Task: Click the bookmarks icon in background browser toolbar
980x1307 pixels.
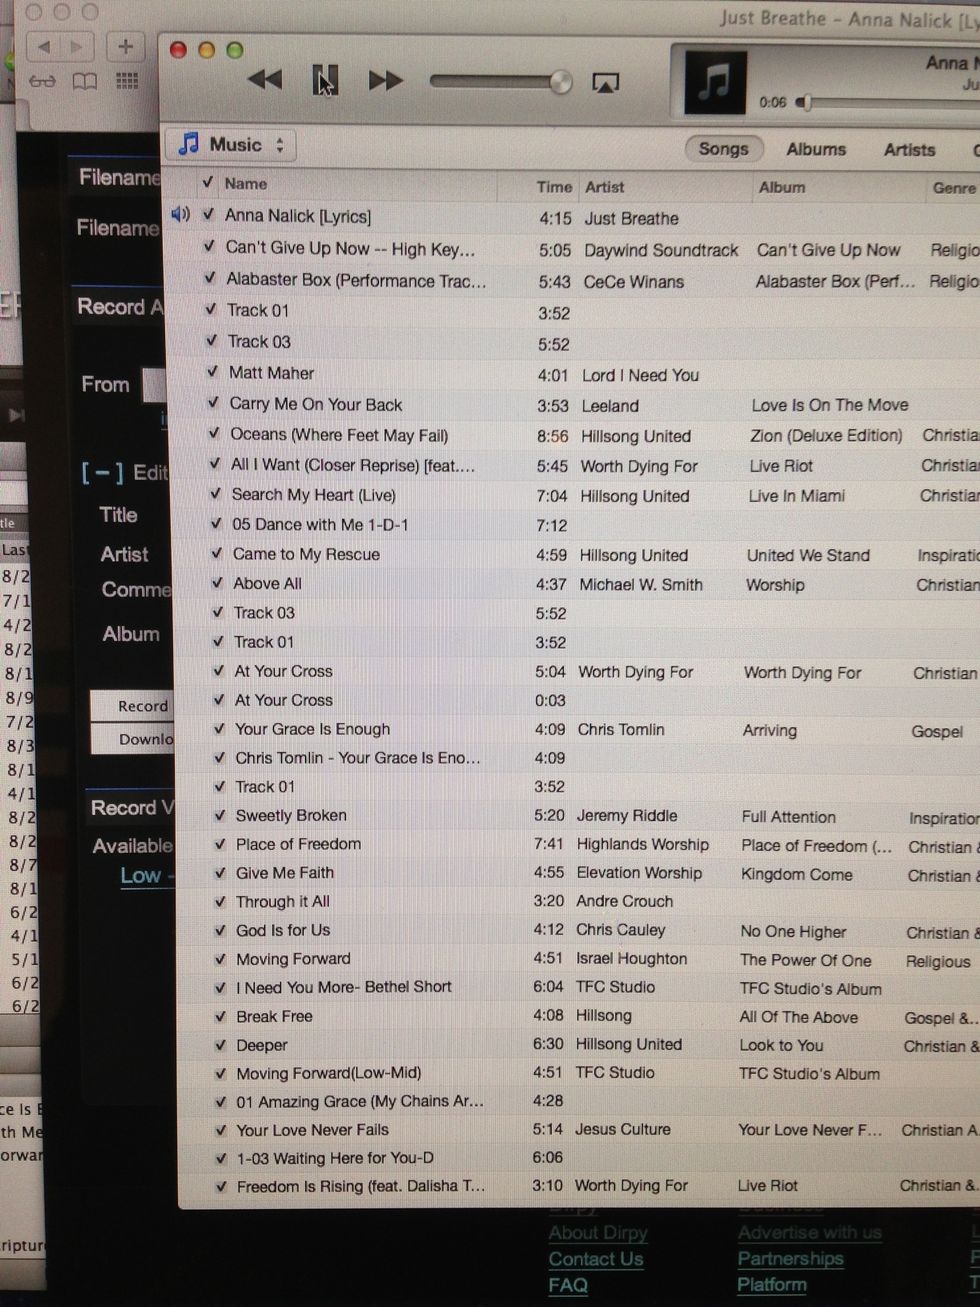Action: pyautogui.click(x=84, y=82)
